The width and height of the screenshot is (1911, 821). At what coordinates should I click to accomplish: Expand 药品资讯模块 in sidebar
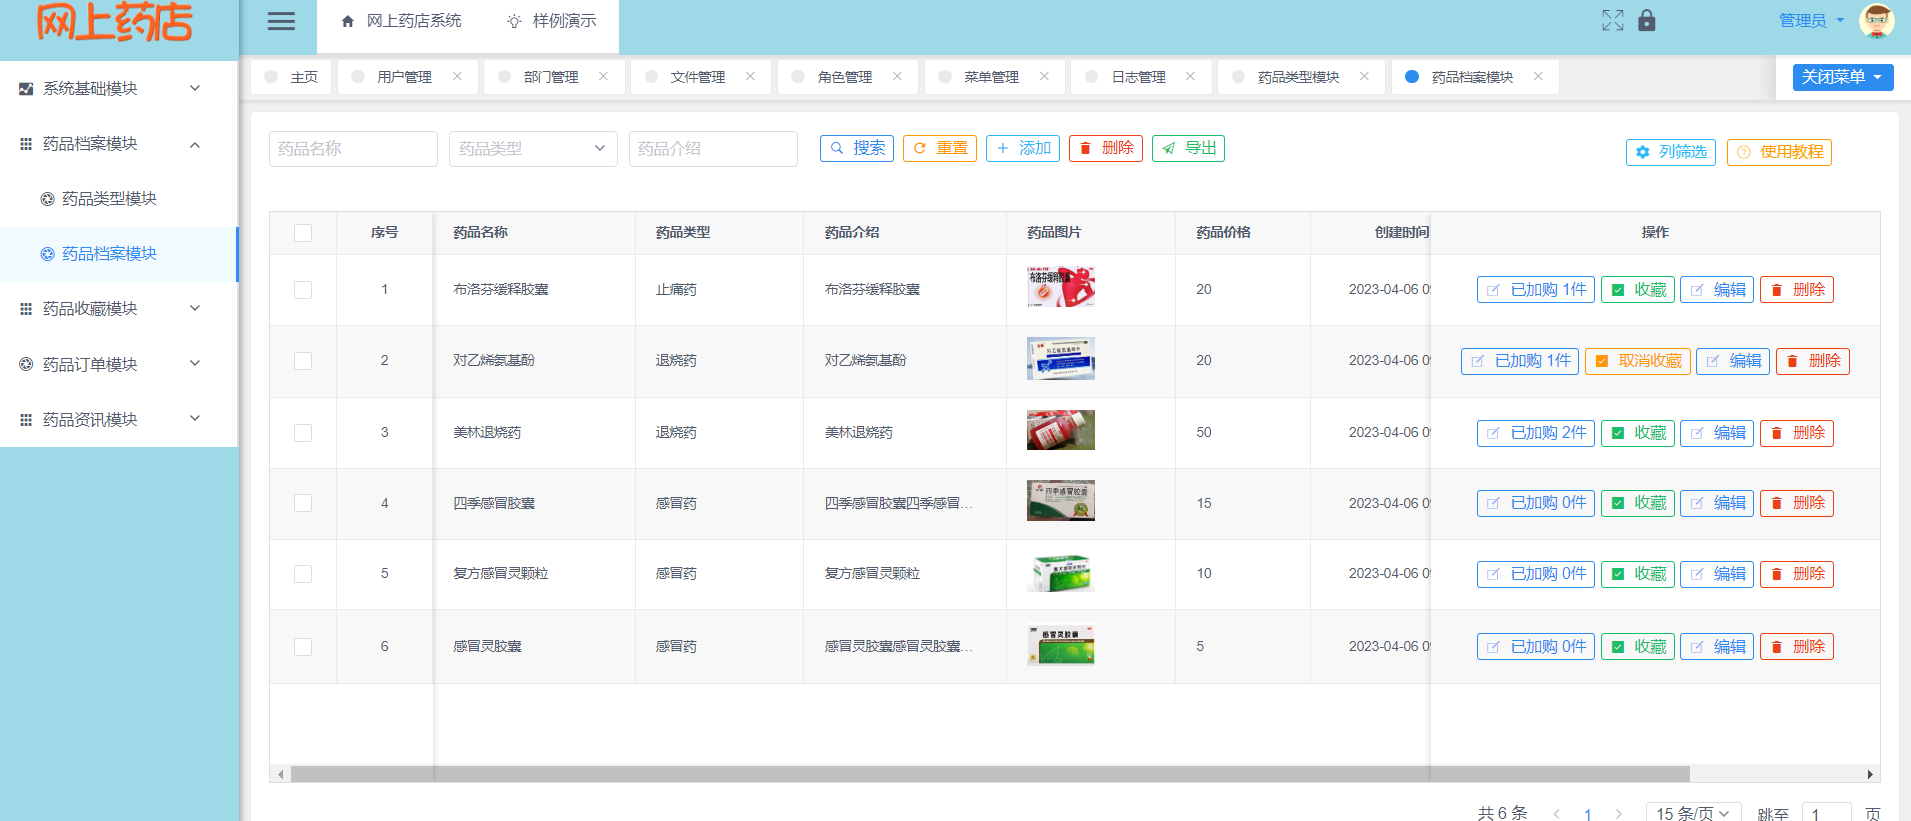pyautogui.click(x=118, y=419)
